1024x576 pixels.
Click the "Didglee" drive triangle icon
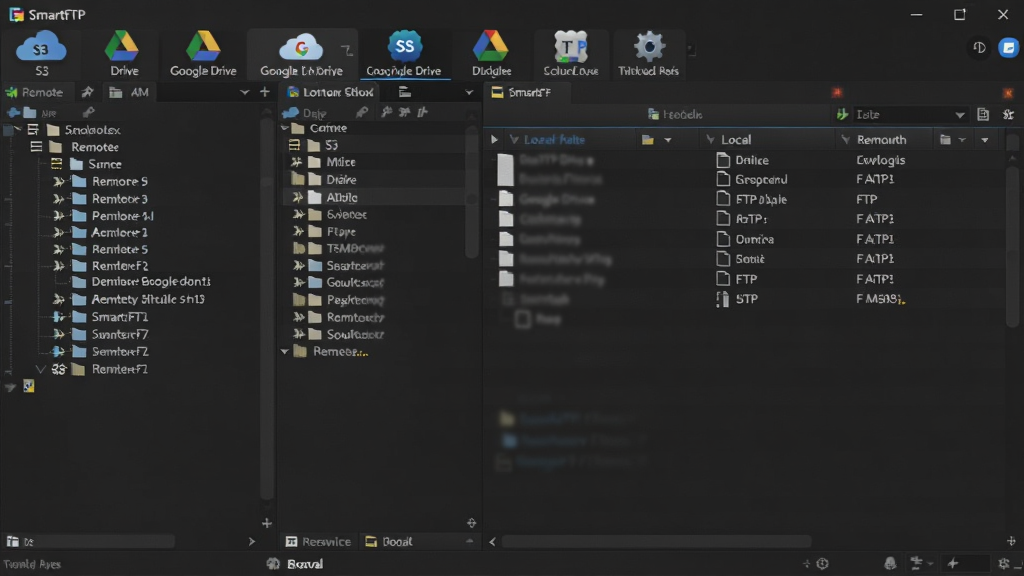click(x=490, y=46)
